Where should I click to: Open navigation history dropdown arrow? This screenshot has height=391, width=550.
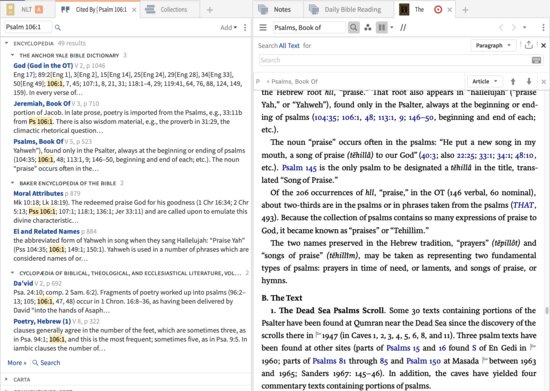524,27
